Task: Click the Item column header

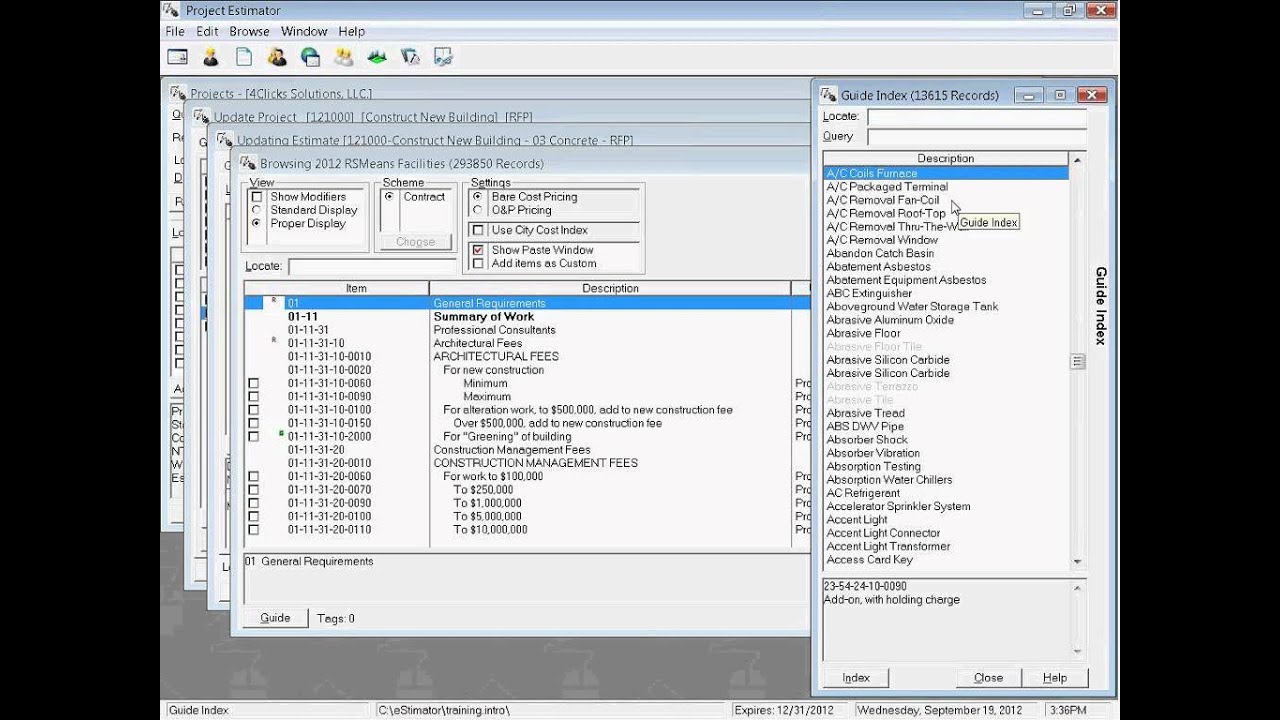Action: click(x=356, y=288)
